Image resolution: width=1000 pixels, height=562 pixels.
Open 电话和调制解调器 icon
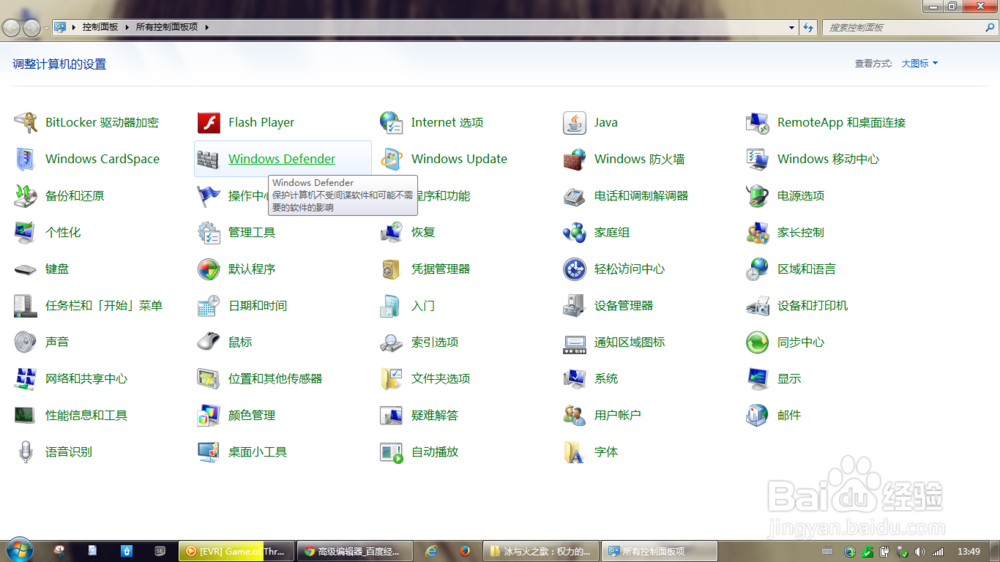tap(574, 196)
